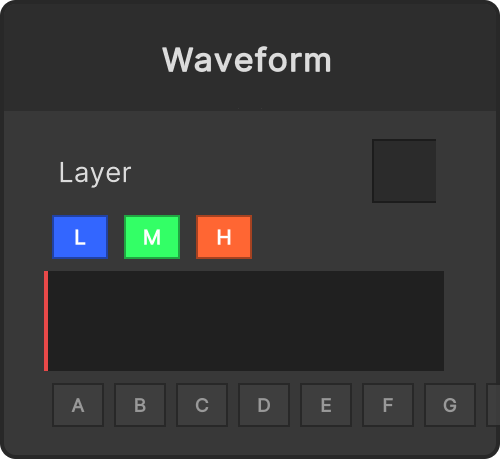Viewport: 500px width, 459px height.
Task: Toggle the green M mid-band button
Action: click(152, 237)
